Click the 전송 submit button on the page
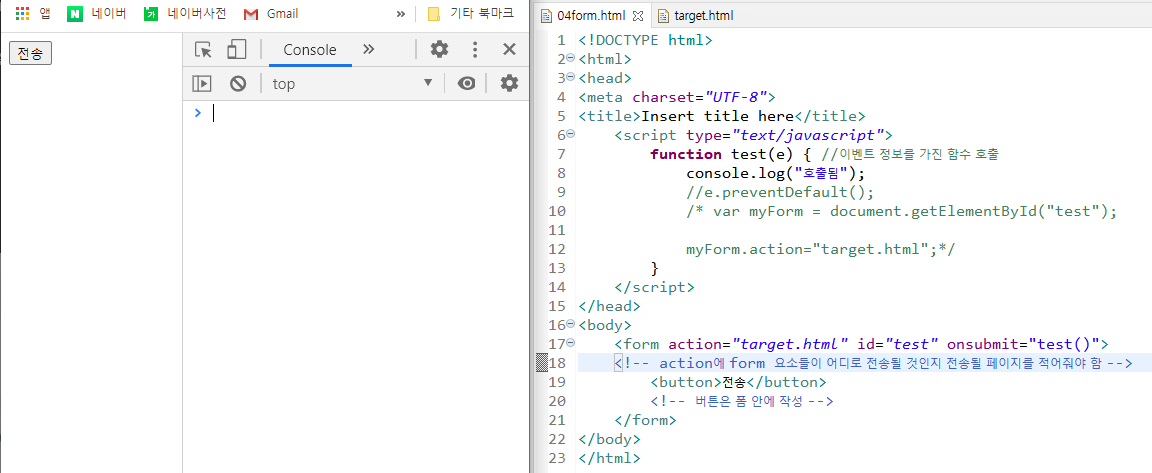 30,54
